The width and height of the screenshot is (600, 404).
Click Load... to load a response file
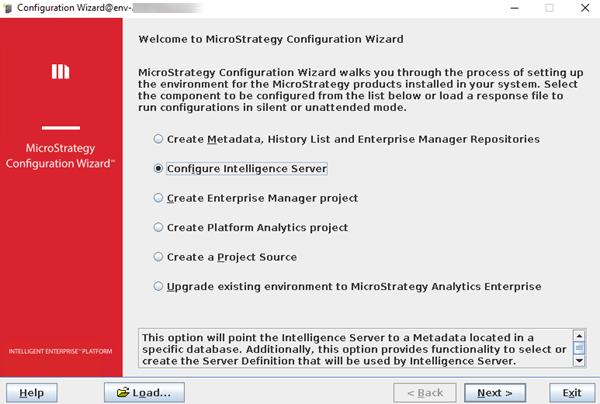click(144, 393)
